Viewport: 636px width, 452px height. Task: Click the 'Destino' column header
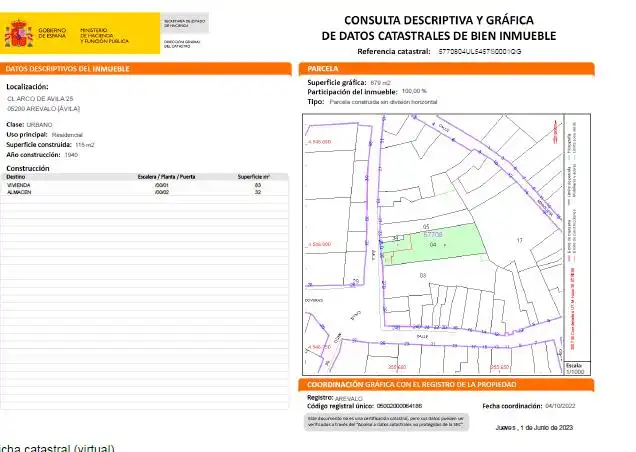pos(16,177)
